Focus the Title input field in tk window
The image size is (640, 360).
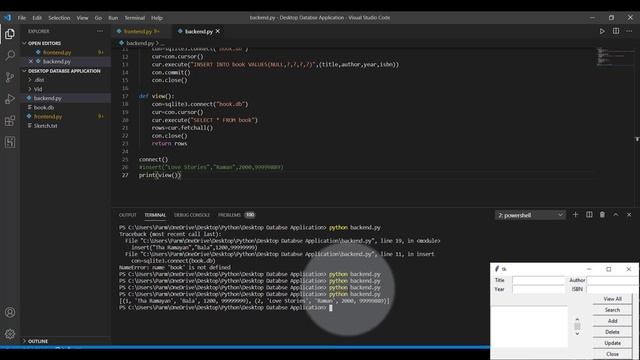538,280
